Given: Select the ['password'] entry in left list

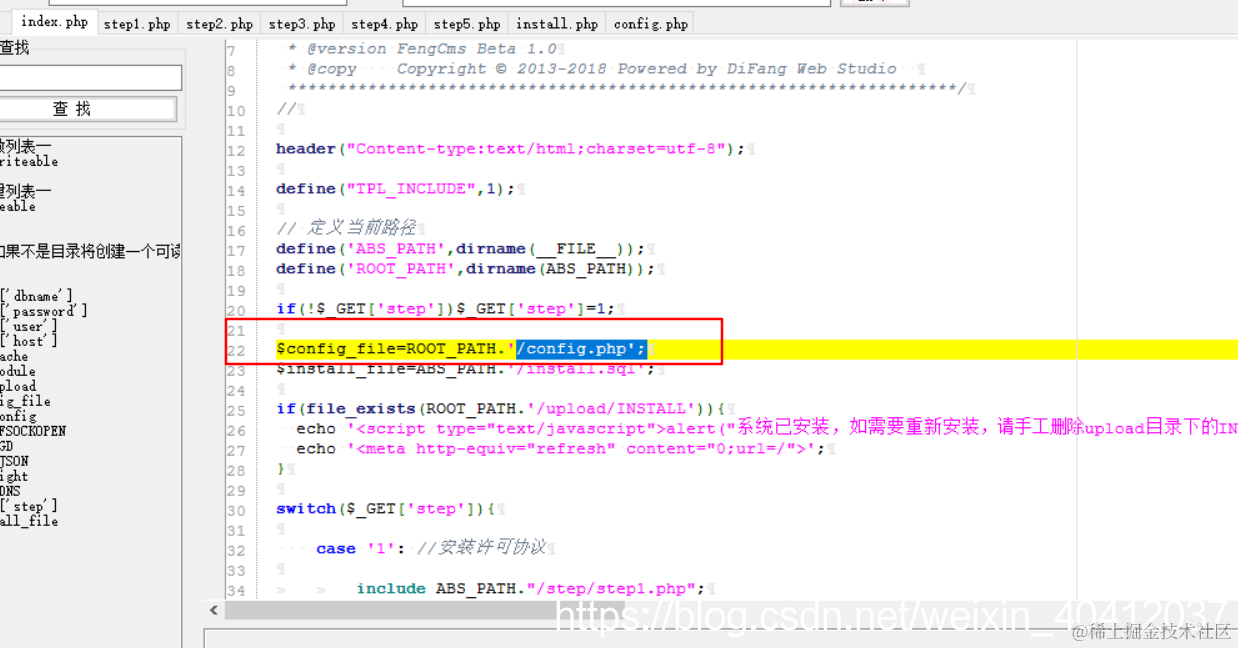Looking at the screenshot, I should [44, 311].
